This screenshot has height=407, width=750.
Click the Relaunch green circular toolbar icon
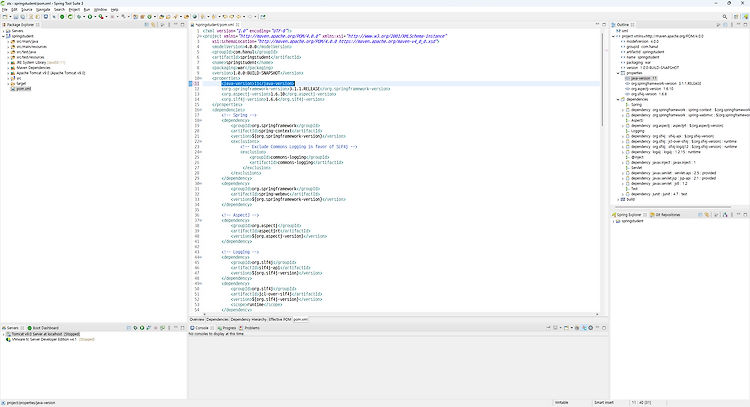pos(70,17)
